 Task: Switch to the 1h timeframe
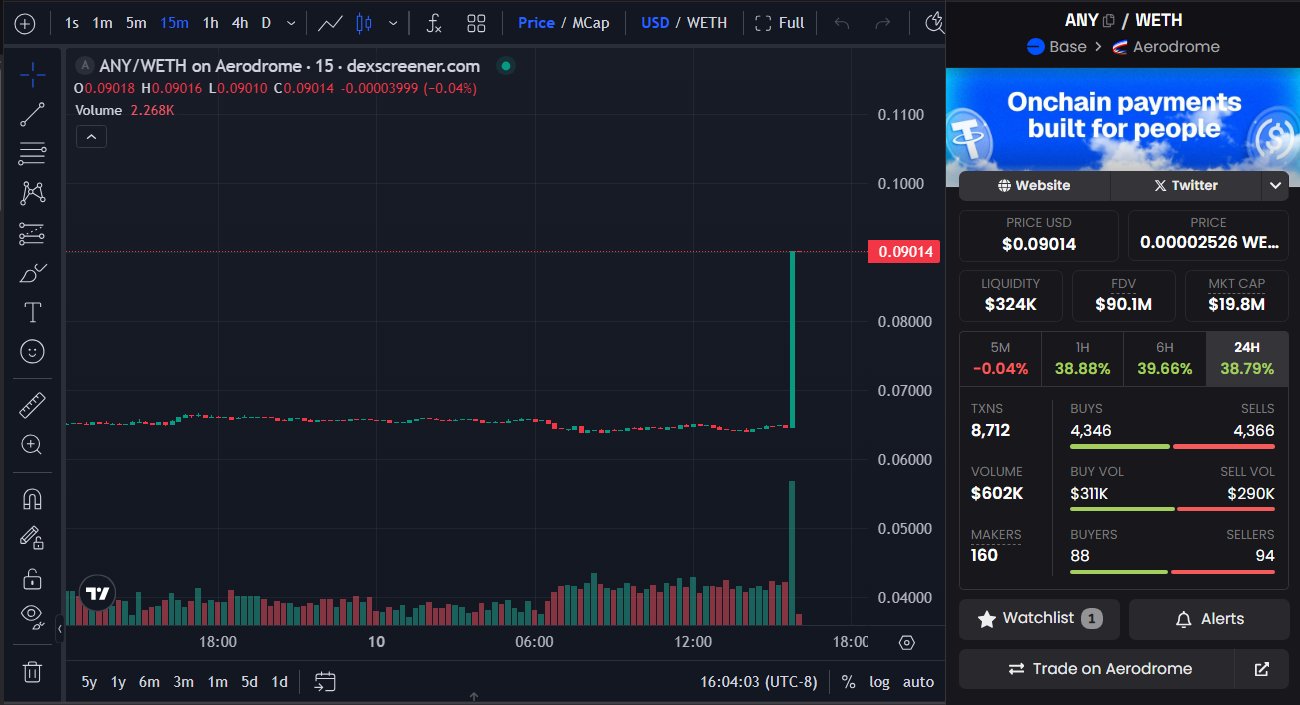[x=210, y=23]
